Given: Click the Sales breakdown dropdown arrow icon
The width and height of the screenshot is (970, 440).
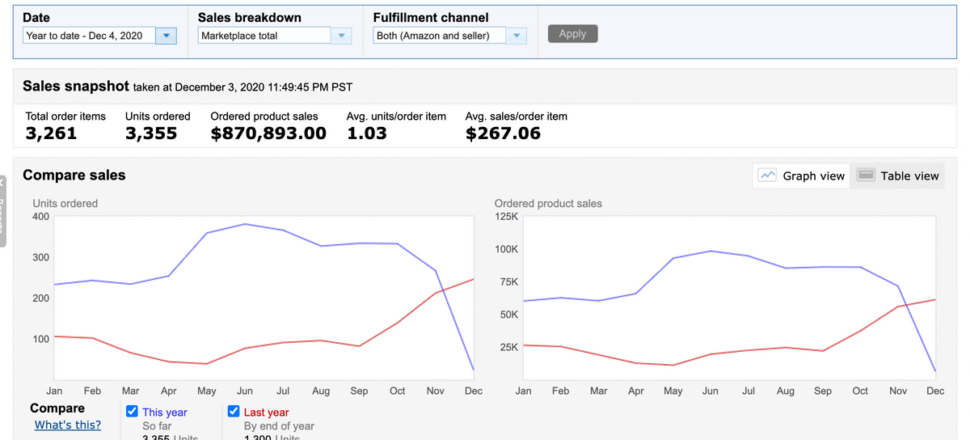Looking at the screenshot, I should point(342,35).
